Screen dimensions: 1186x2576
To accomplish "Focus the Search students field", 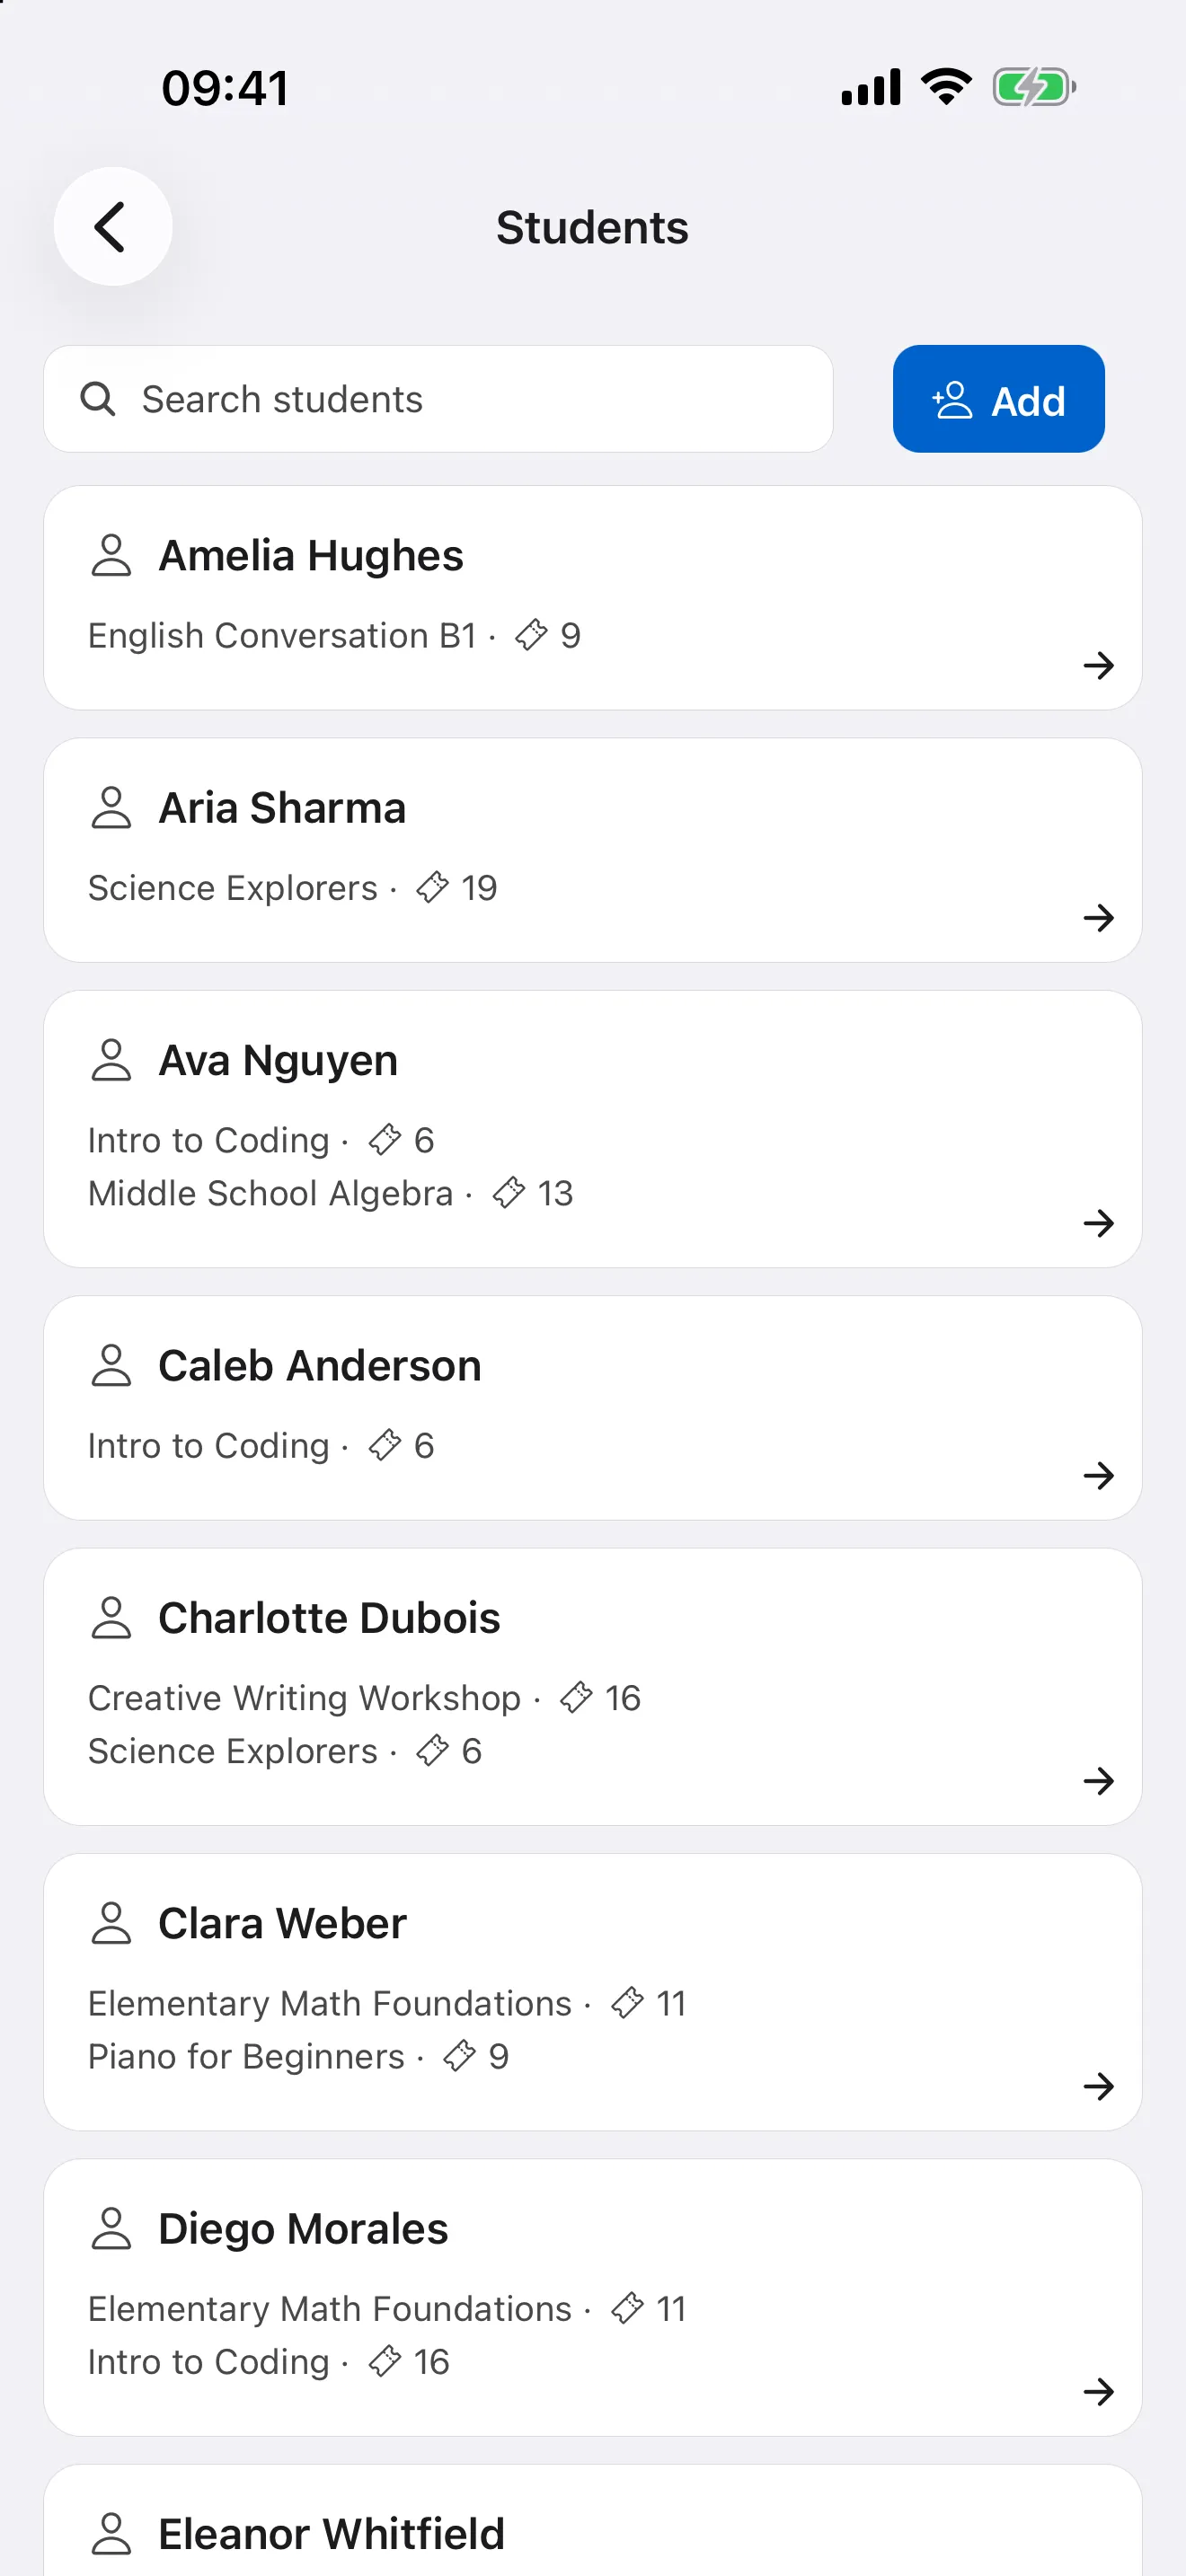I will (438, 399).
